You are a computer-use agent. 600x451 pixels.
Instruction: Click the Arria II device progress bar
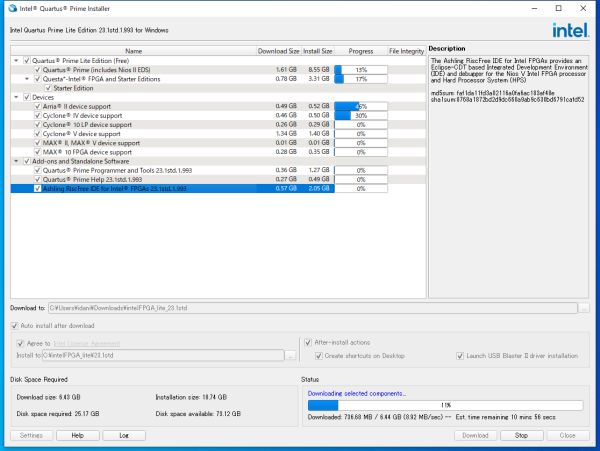[361, 106]
